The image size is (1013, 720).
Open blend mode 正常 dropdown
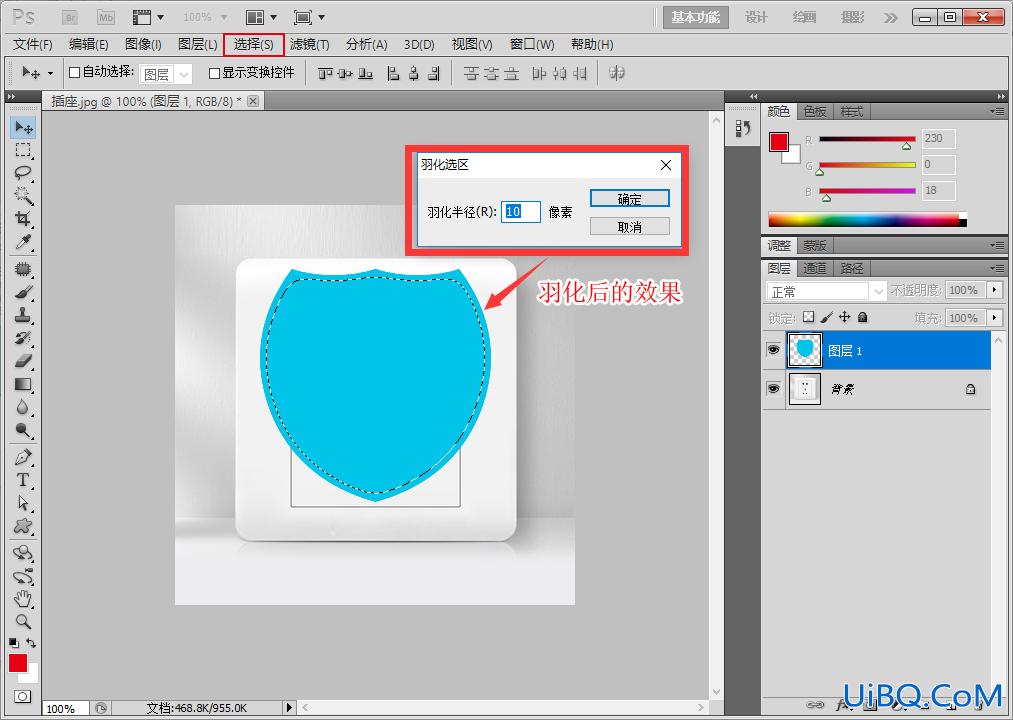(878, 291)
